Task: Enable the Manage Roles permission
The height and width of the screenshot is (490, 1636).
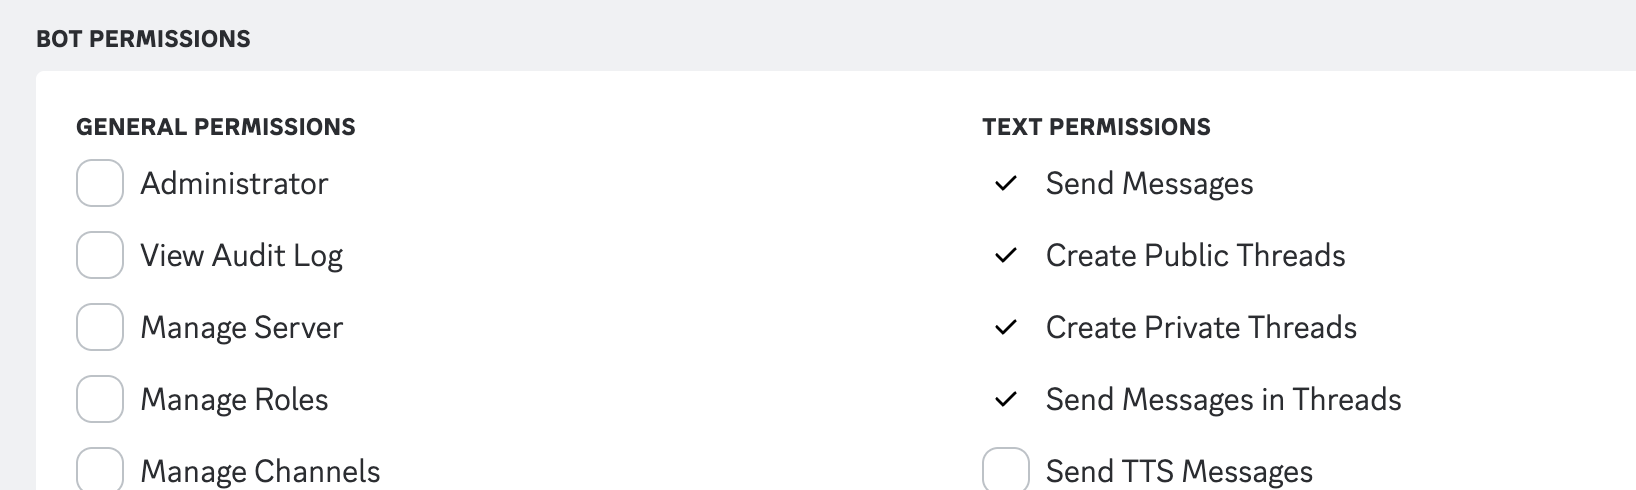Action: pyautogui.click(x=100, y=399)
